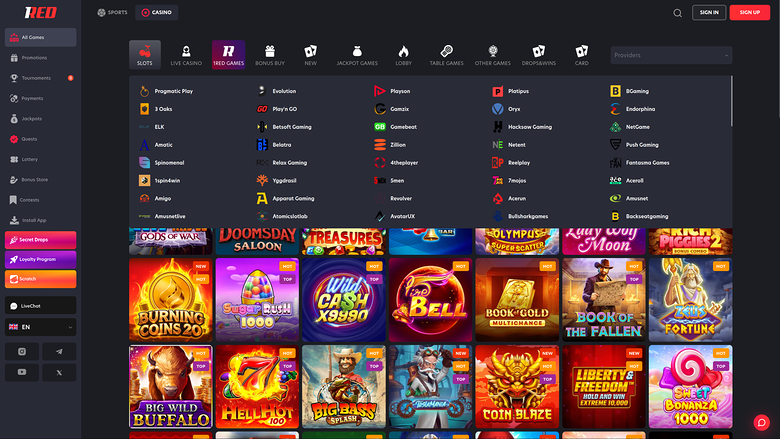Select the Play'n GO provider icon

(x=262, y=109)
